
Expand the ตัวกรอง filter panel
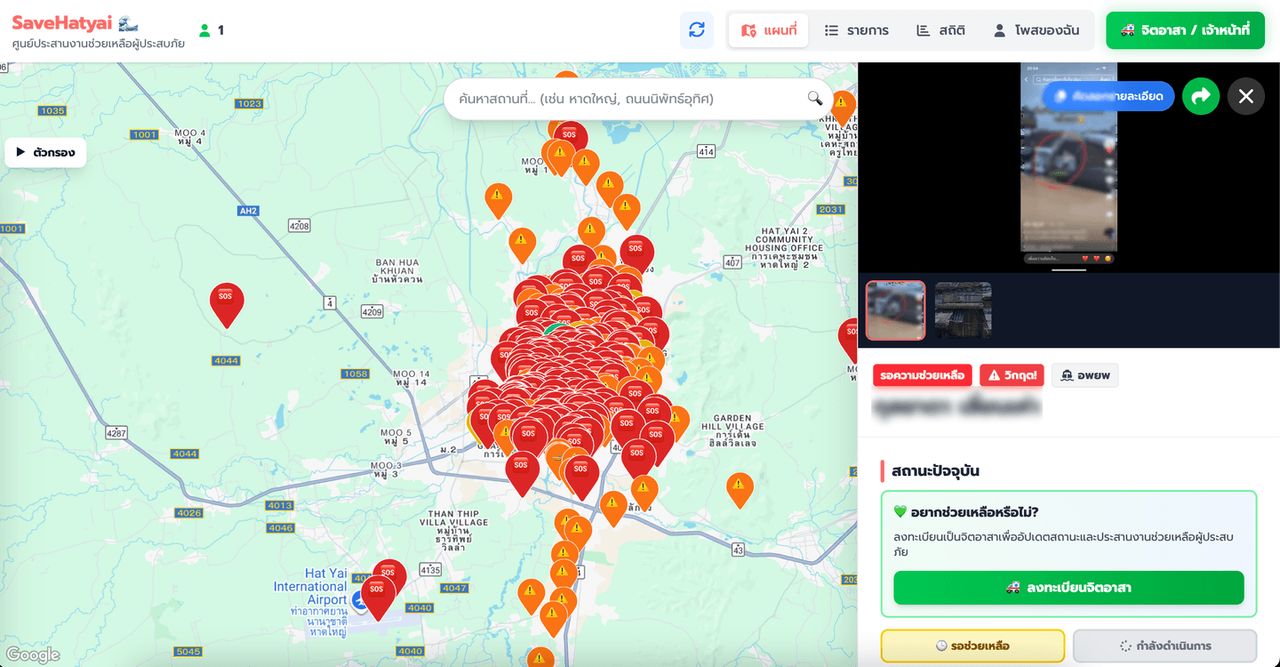[46, 151]
